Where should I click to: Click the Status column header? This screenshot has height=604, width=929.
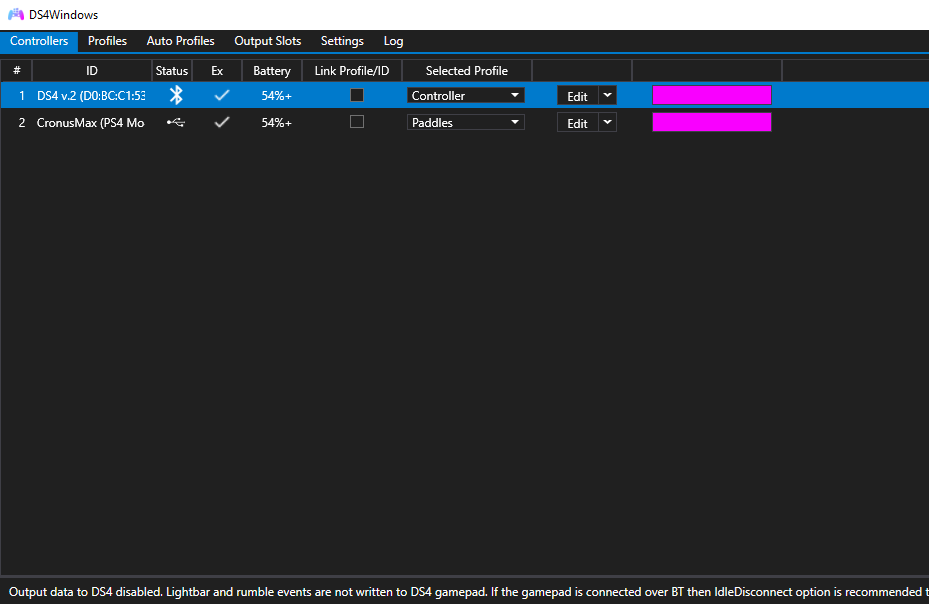point(171,70)
